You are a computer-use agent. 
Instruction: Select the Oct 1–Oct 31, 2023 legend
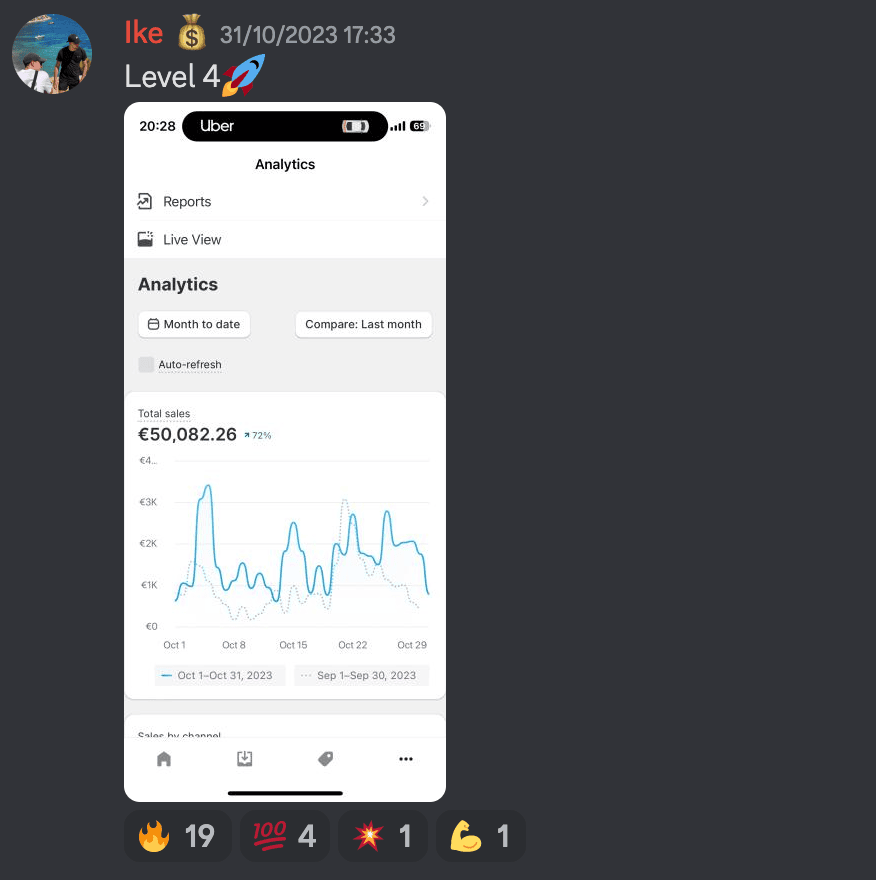[x=220, y=676]
